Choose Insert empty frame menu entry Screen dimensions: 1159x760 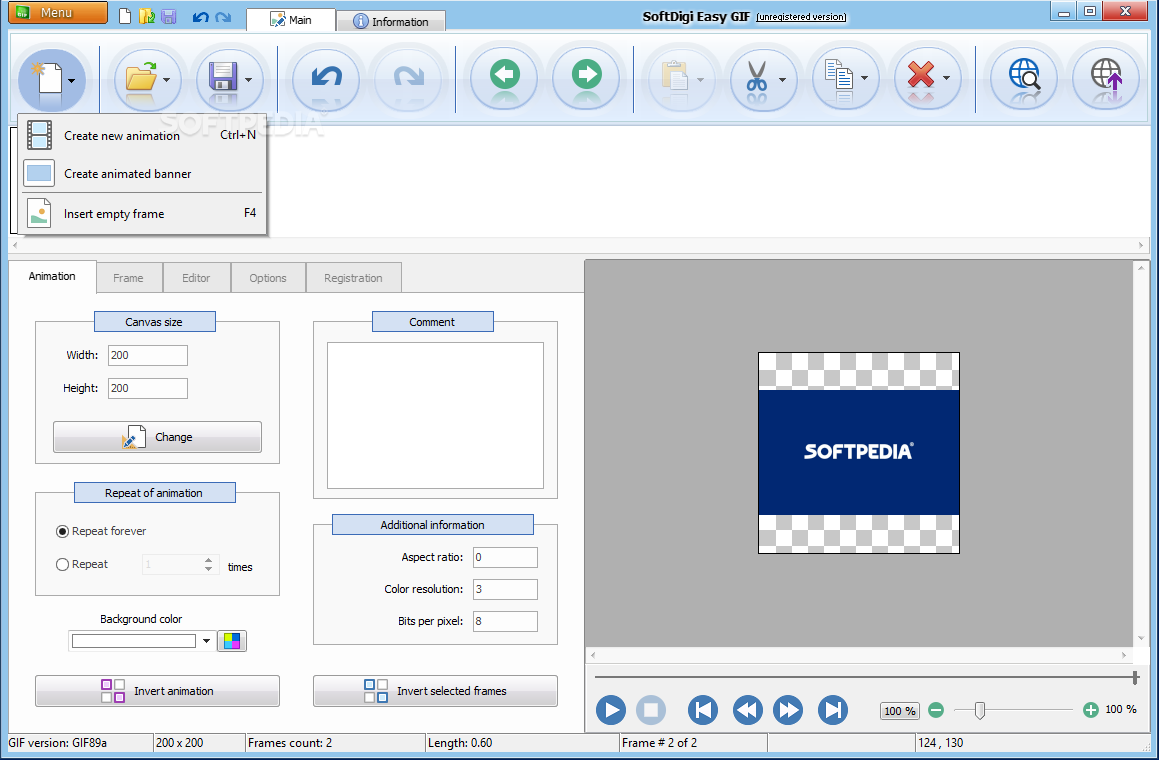point(142,214)
